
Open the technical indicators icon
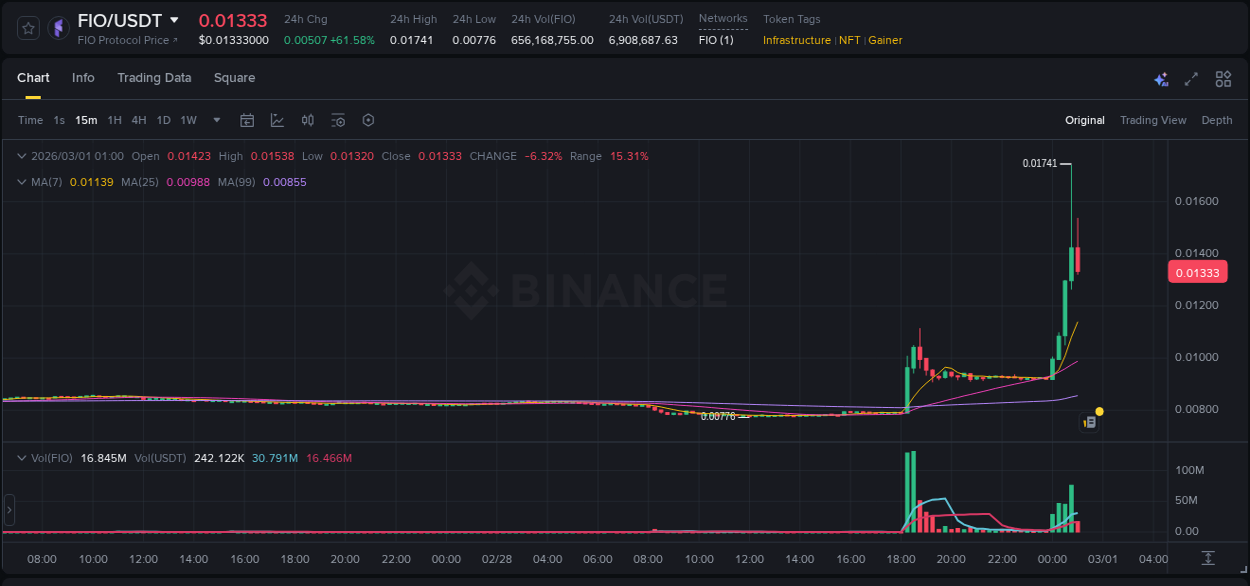[x=277, y=119]
